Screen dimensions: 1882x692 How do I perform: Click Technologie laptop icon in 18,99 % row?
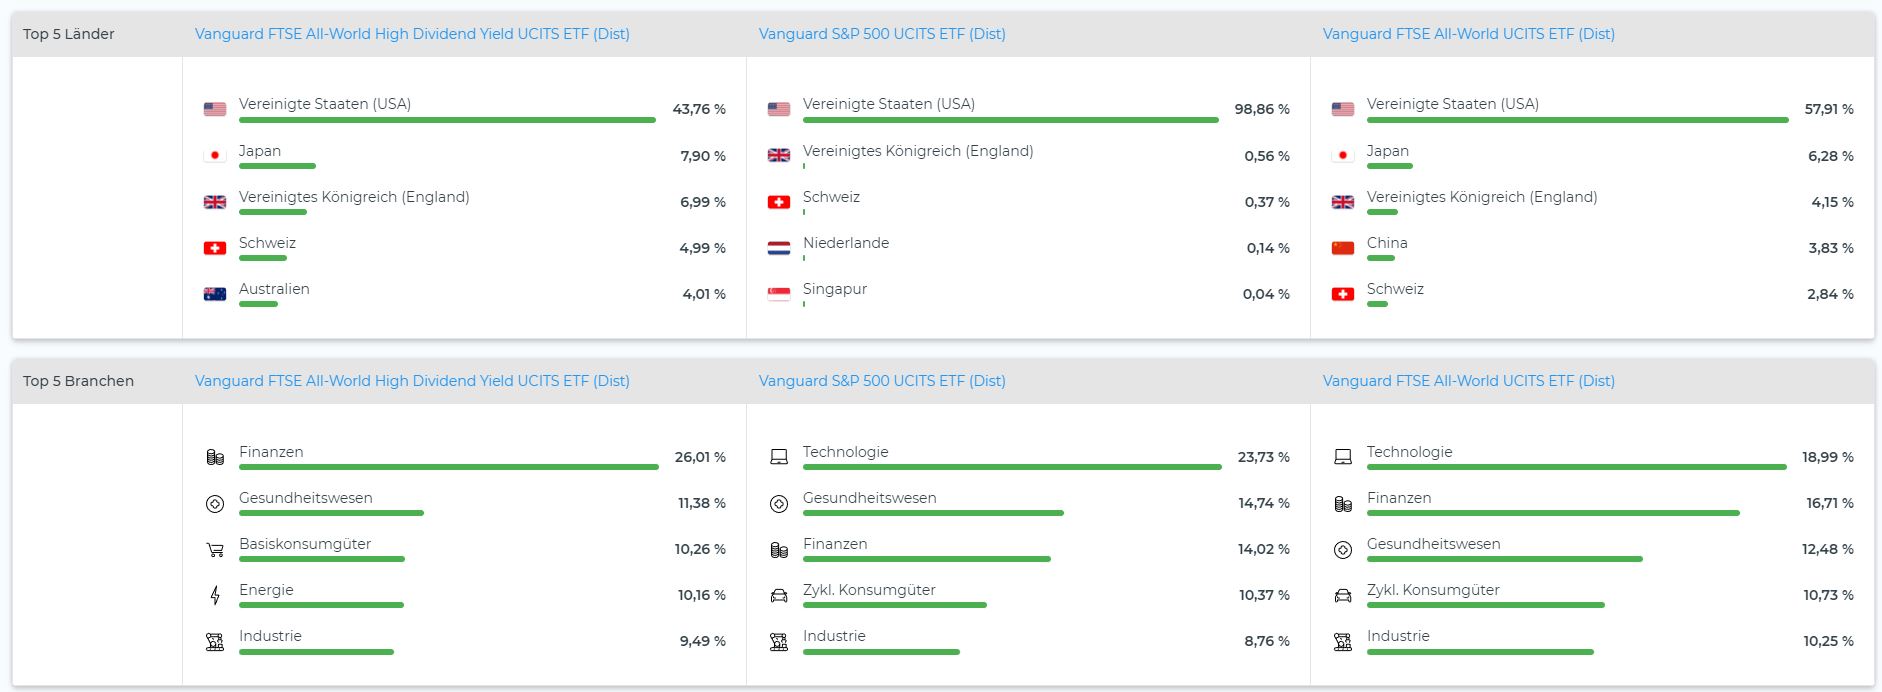pyautogui.click(x=1343, y=457)
